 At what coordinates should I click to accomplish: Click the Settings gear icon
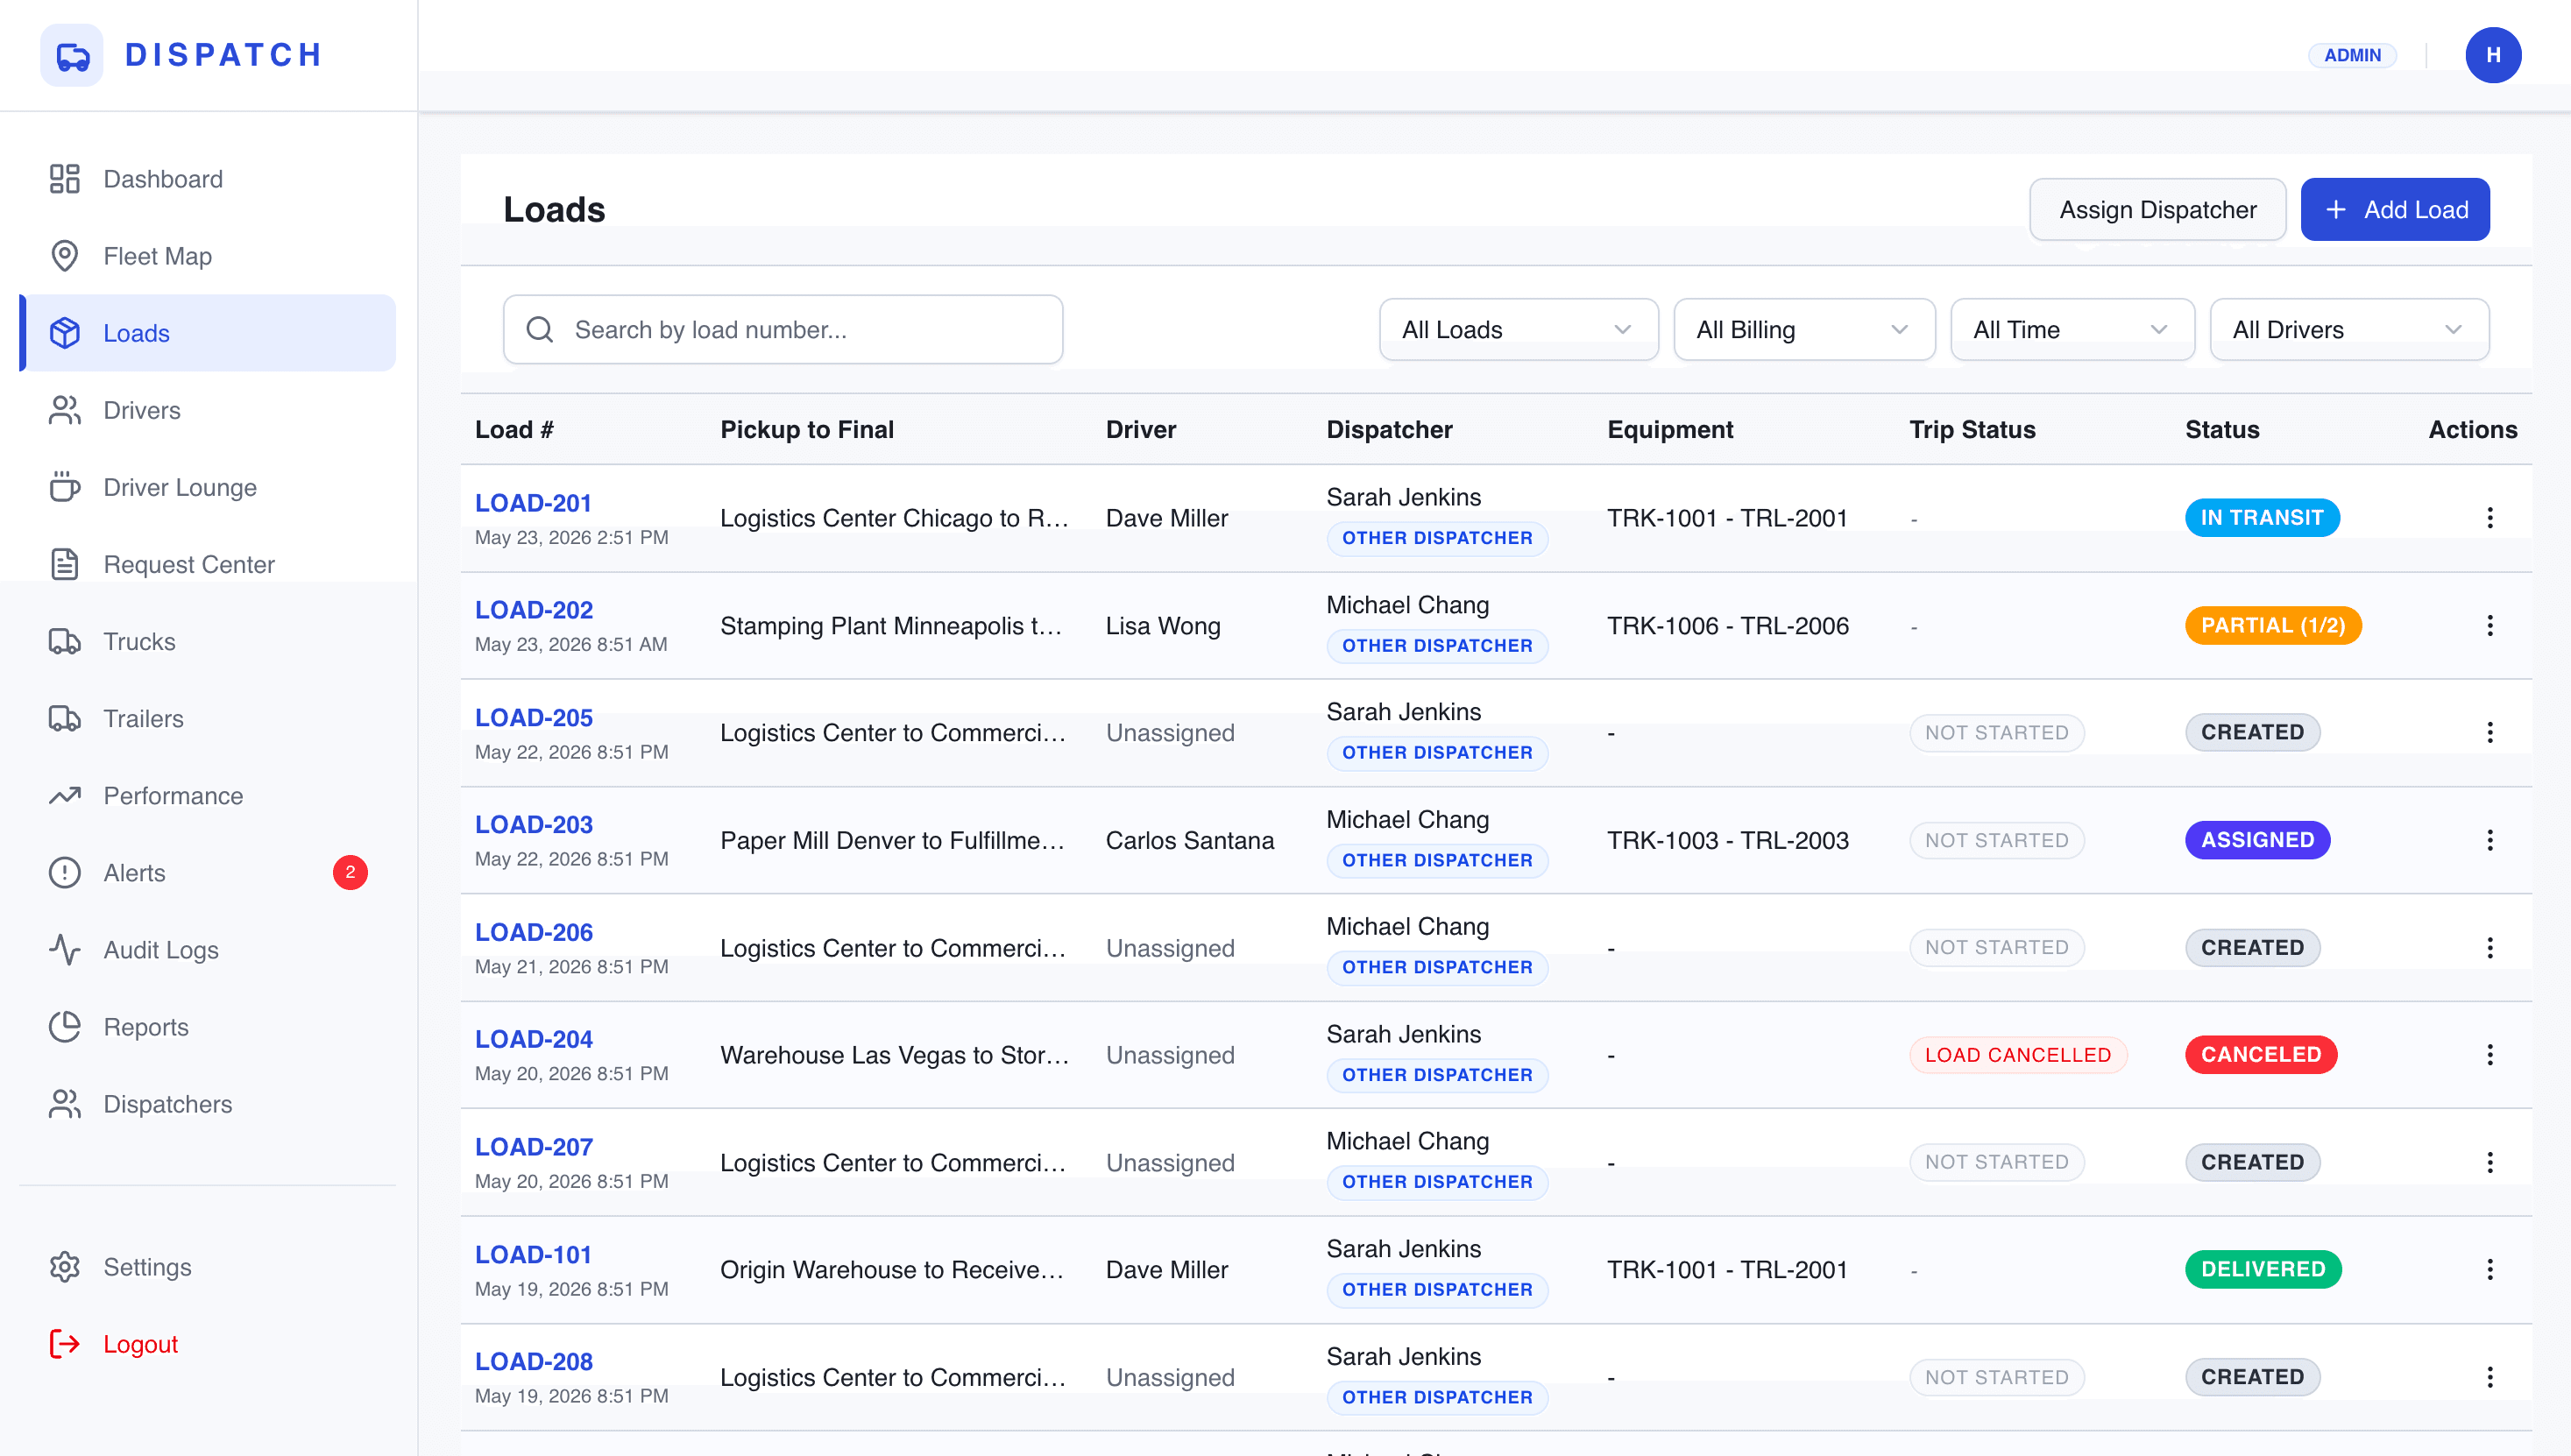click(x=65, y=1266)
